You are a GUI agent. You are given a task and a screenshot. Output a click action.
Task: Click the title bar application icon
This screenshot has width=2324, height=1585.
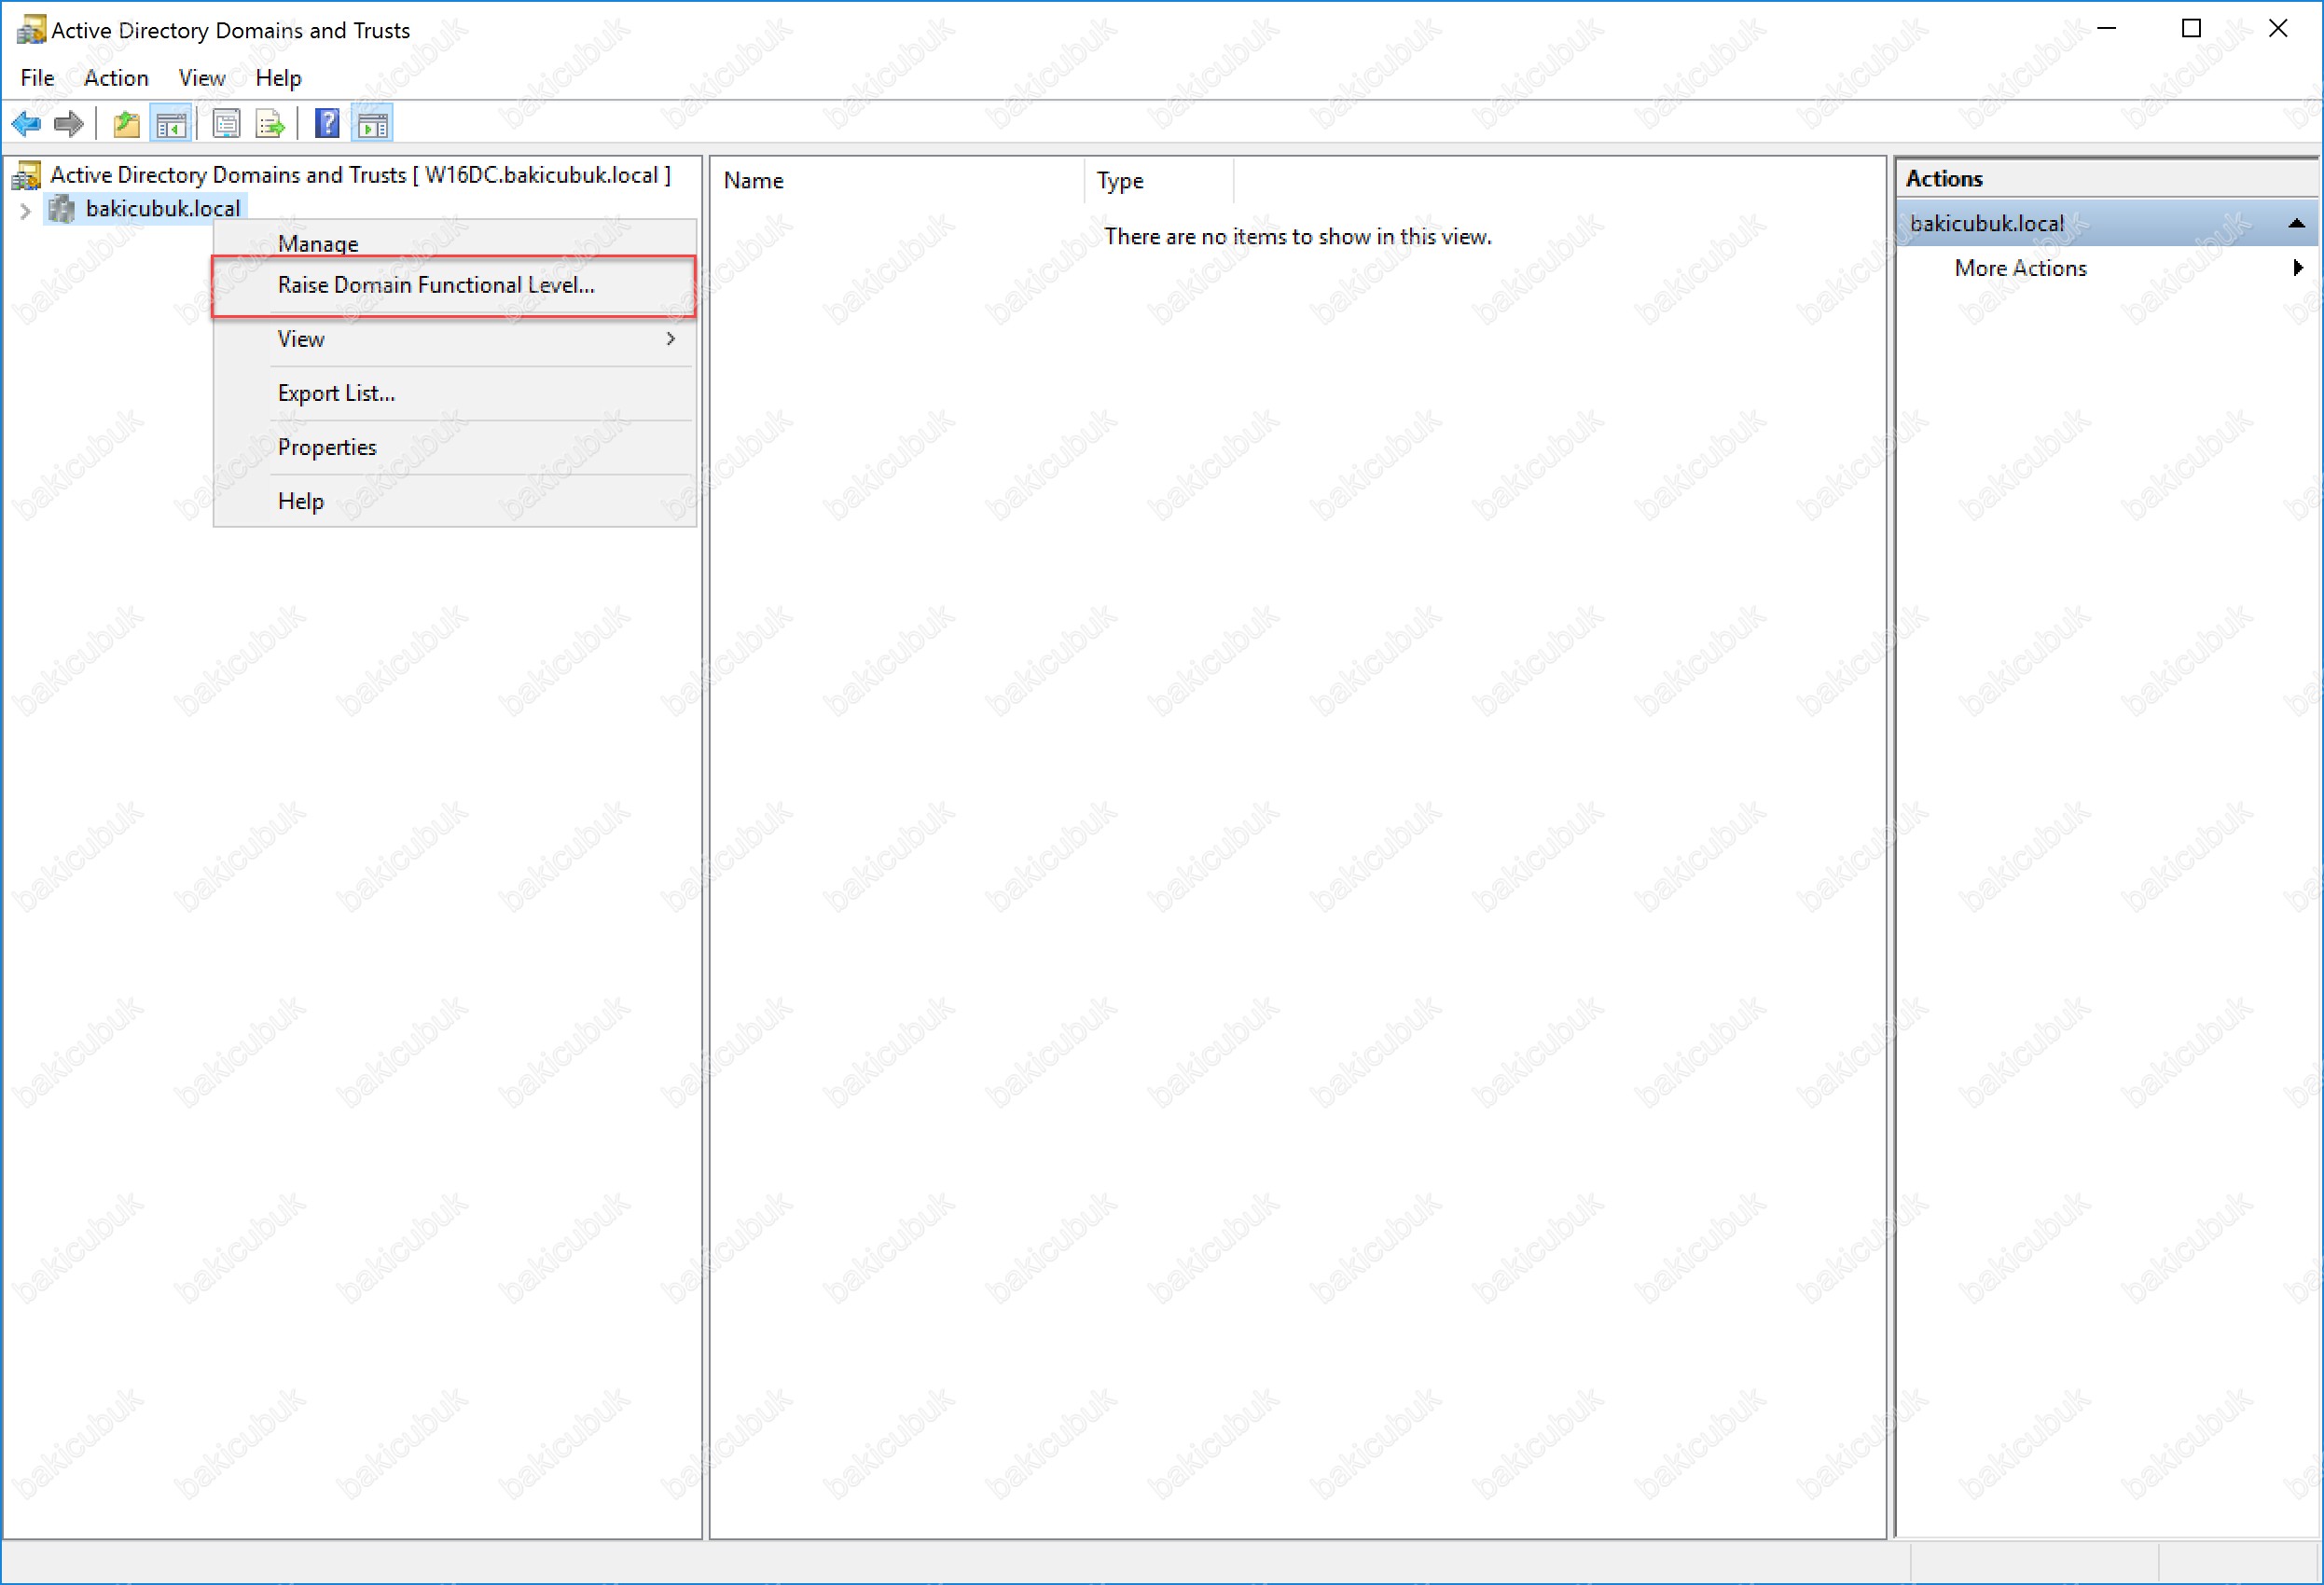click(31, 30)
